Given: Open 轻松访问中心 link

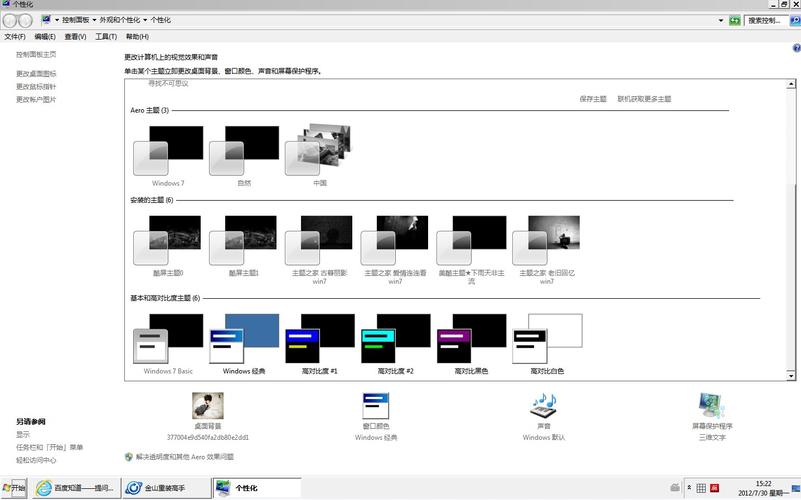Looking at the screenshot, I should [x=36, y=460].
